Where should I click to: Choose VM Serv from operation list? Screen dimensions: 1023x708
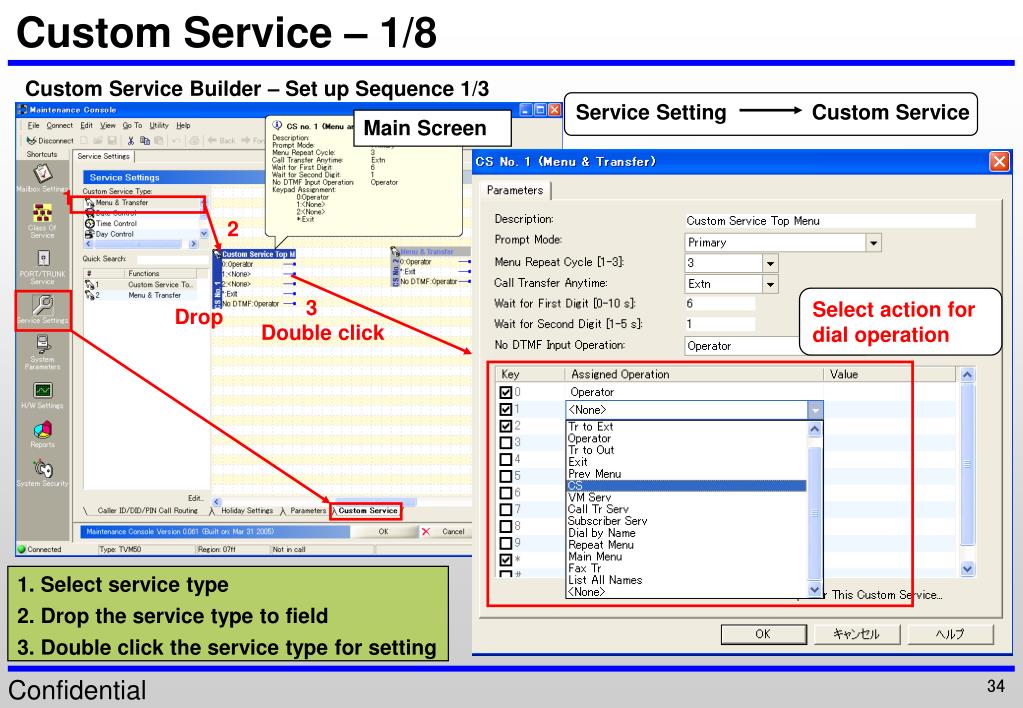click(686, 497)
